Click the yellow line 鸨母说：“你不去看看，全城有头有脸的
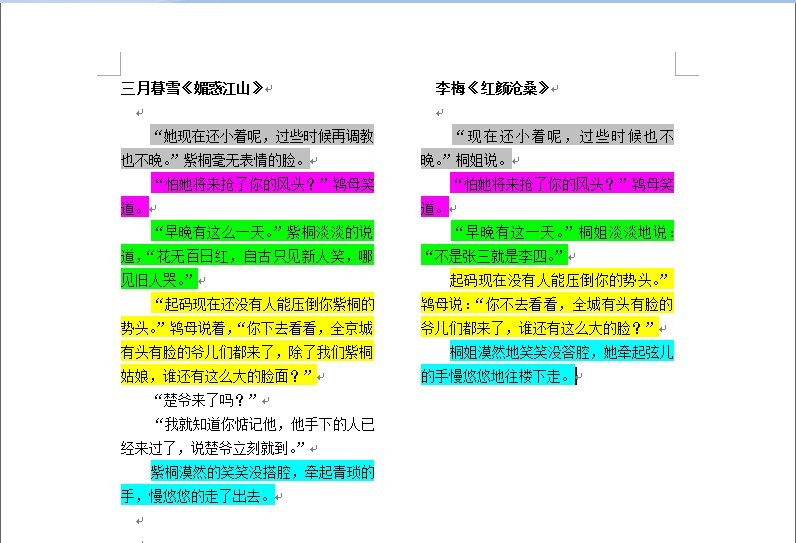This screenshot has width=796, height=543. (547, 304)
